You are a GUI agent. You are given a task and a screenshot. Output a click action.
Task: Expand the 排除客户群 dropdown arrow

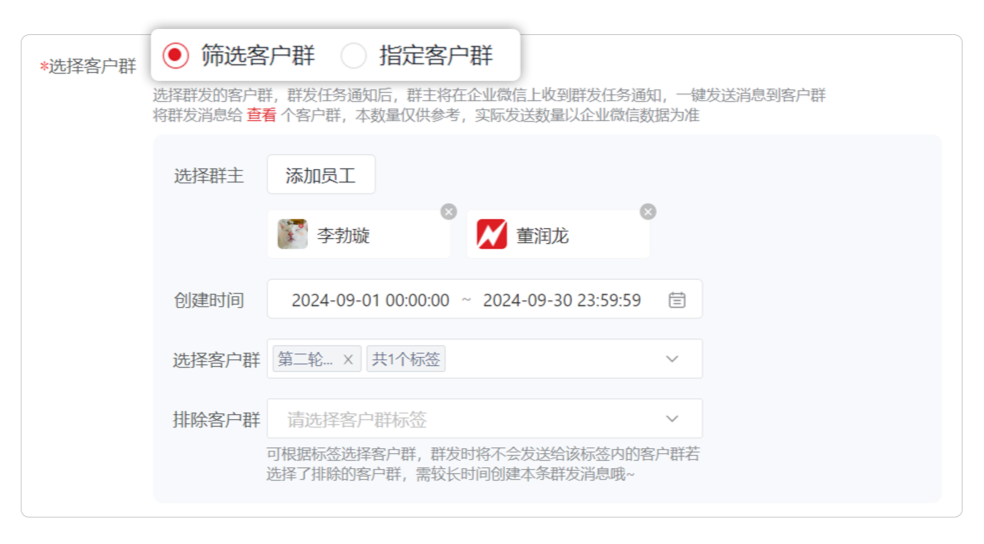coord(672,419)
